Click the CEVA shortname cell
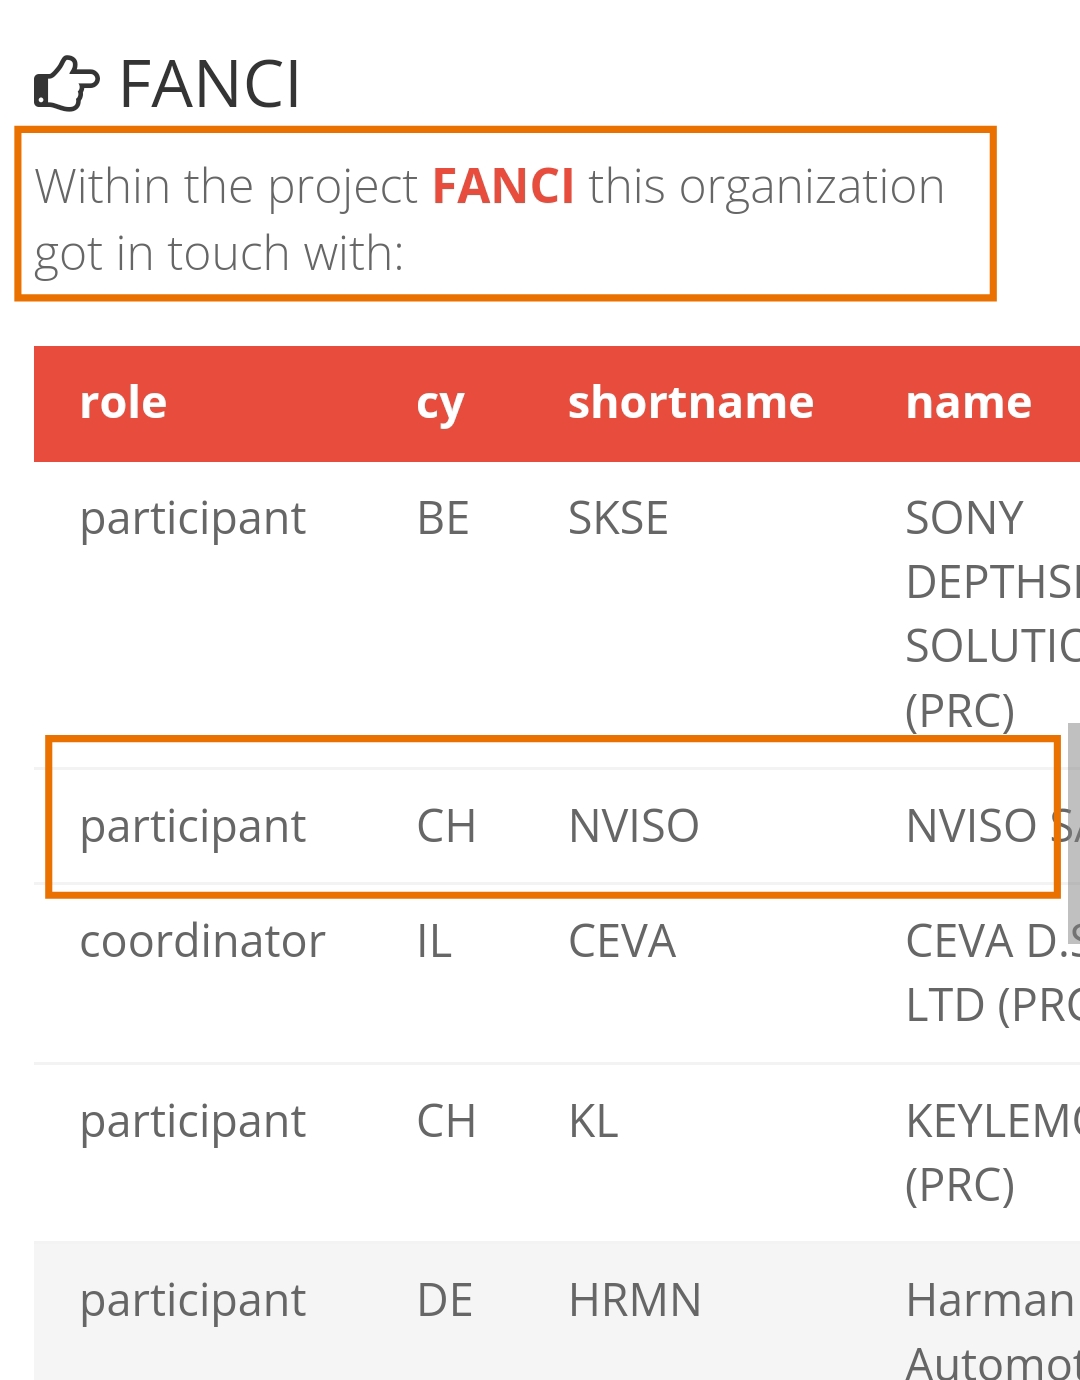The height and width of the screenshot is (1380, 1080). [x=622, y=942]
